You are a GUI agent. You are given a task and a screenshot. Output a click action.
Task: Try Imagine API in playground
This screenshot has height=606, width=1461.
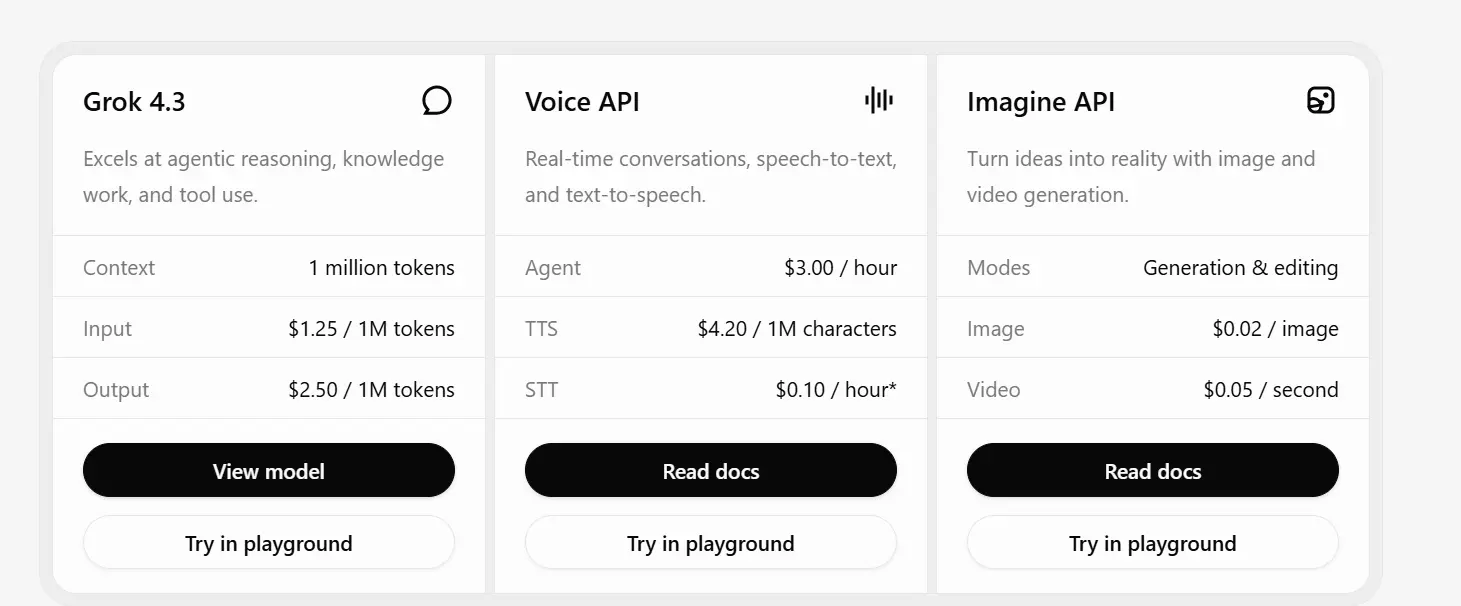click(x=1153, y=543)
